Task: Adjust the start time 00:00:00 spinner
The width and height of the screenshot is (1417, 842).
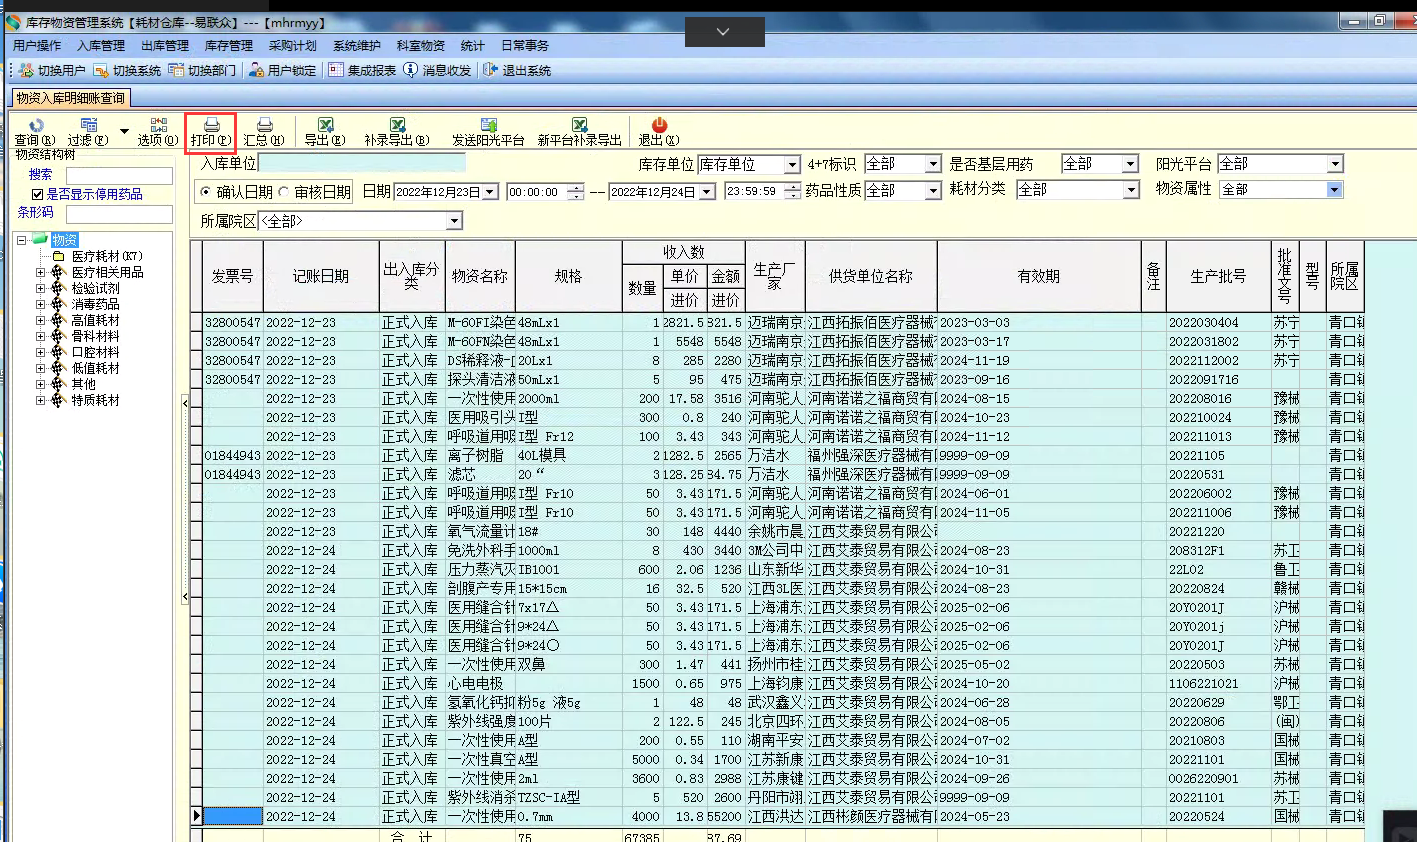Action: [x=576, y=192]
